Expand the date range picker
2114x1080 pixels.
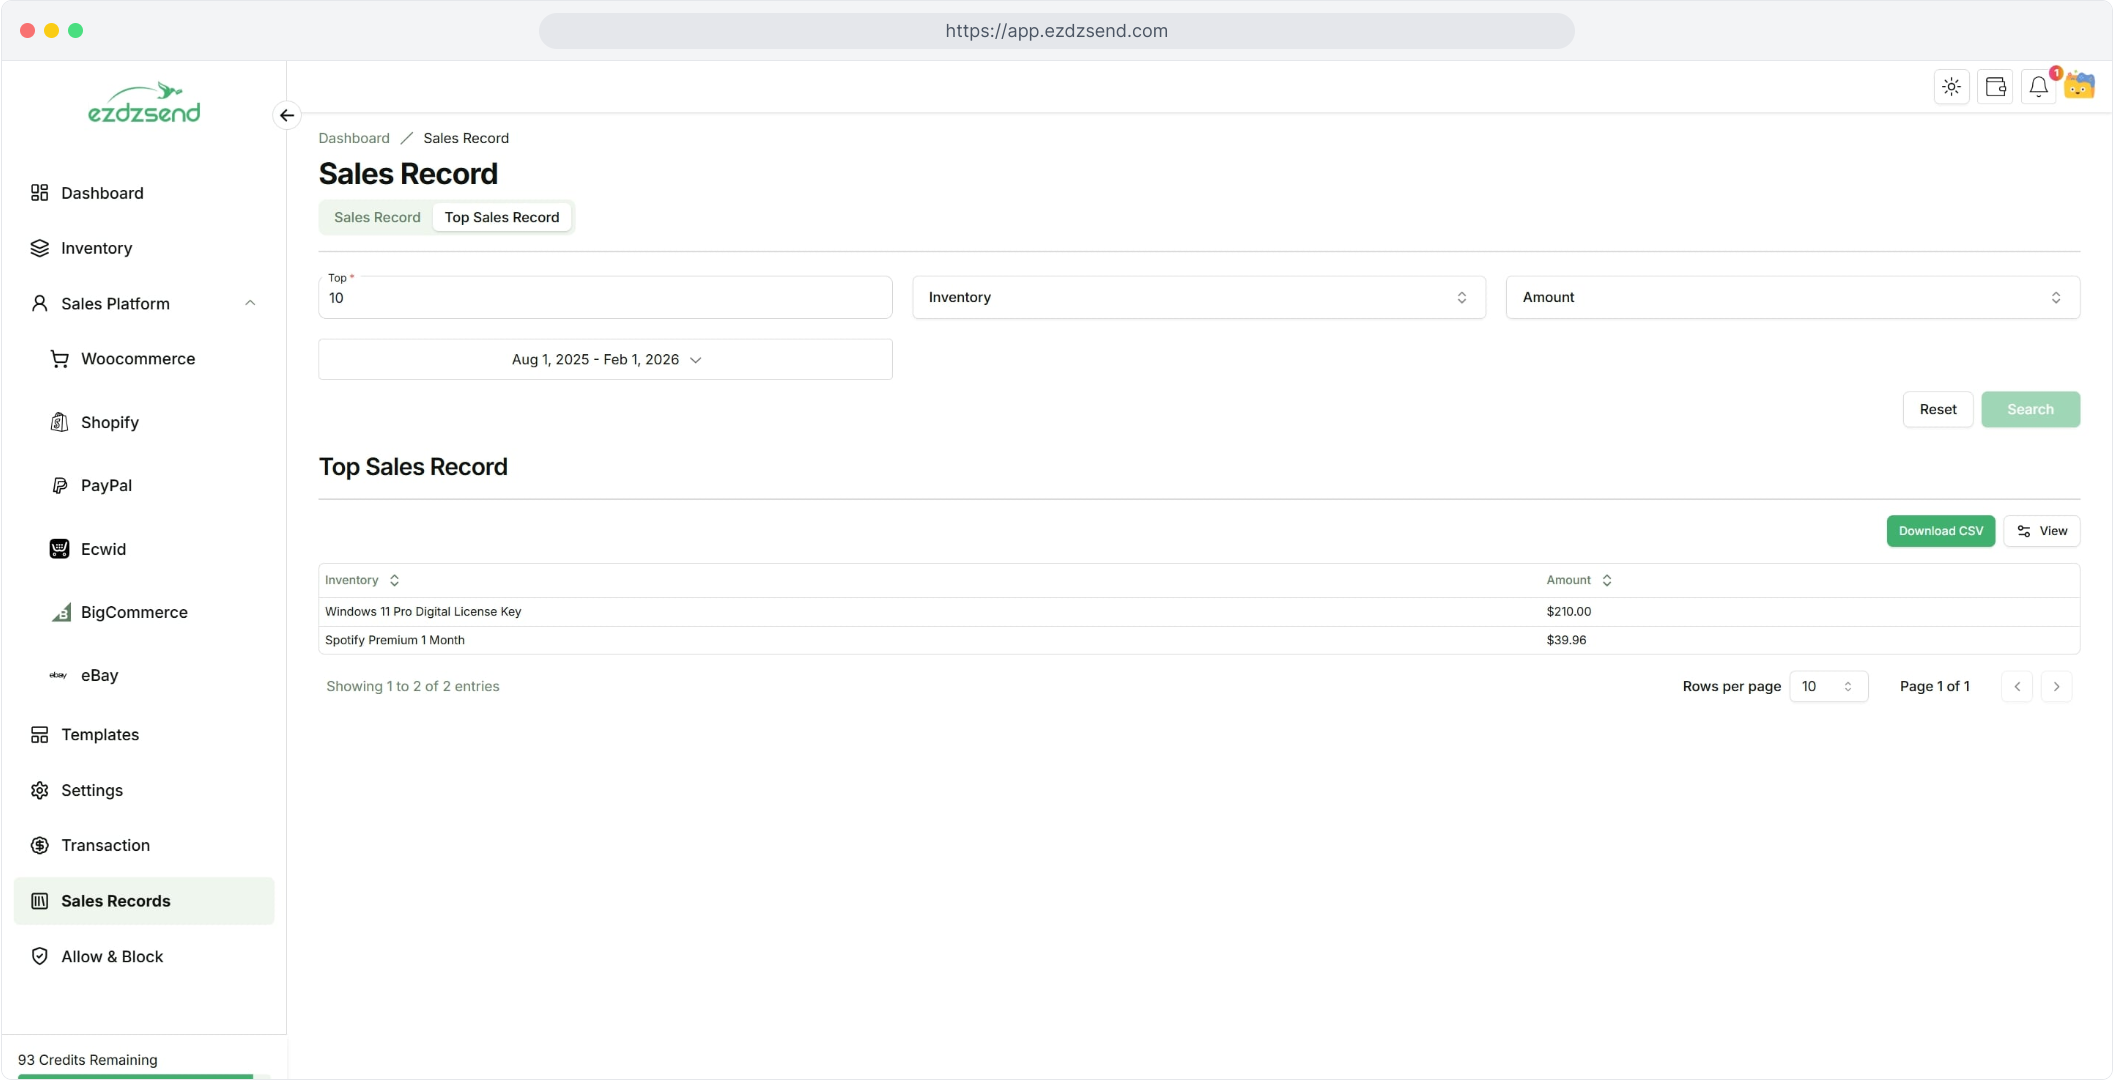pos(605,359)
